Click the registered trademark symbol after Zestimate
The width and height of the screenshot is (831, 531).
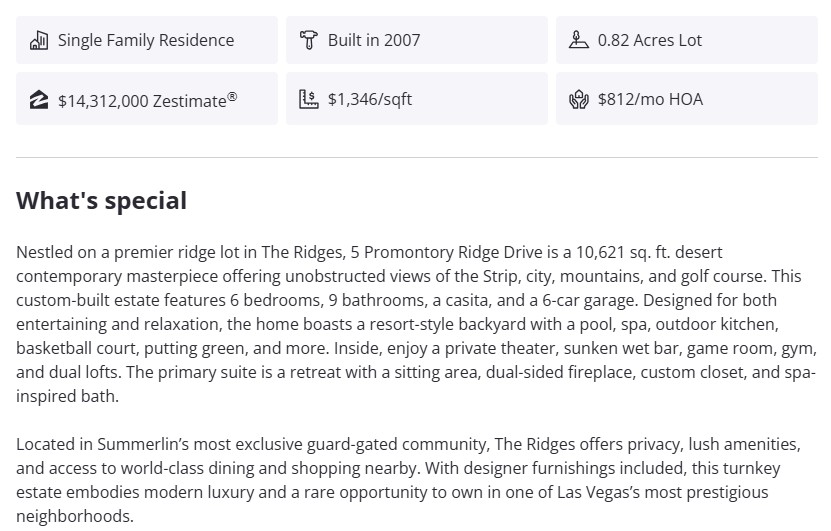[233, 96]
